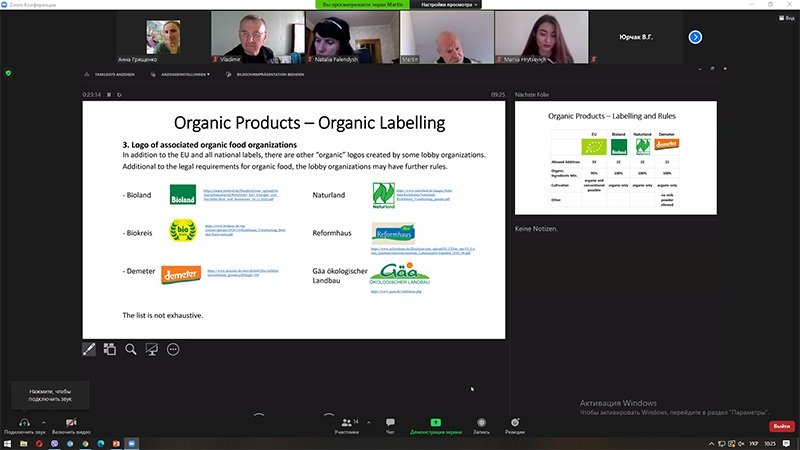Join audio with the headphone icon
Viewport: 800px width, 450px height.
[24, 426]
